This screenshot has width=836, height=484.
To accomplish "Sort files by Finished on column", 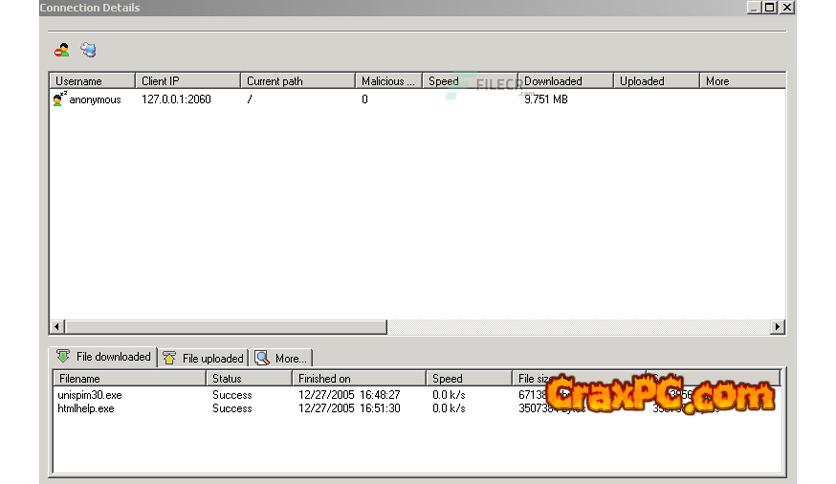I will pyautogui.click(x=359, y=378).
